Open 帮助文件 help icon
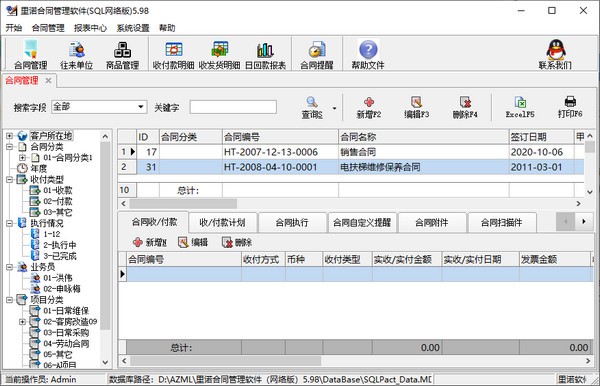 pyautogui.click(x=368, y=54)
